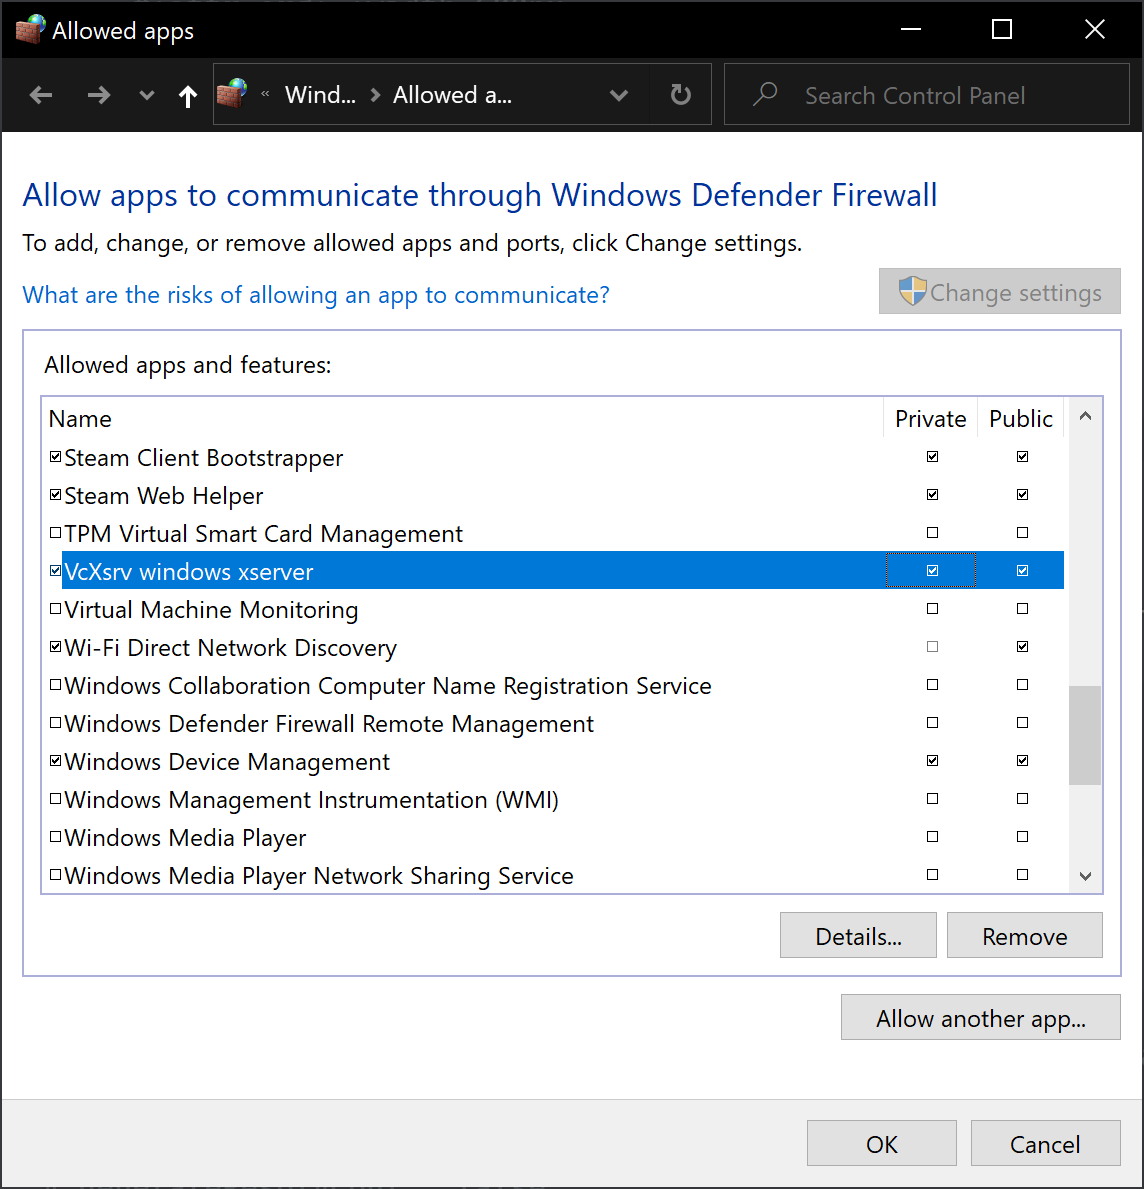
Task: Open the risks of allowing an app link
Action: [316, 295]
